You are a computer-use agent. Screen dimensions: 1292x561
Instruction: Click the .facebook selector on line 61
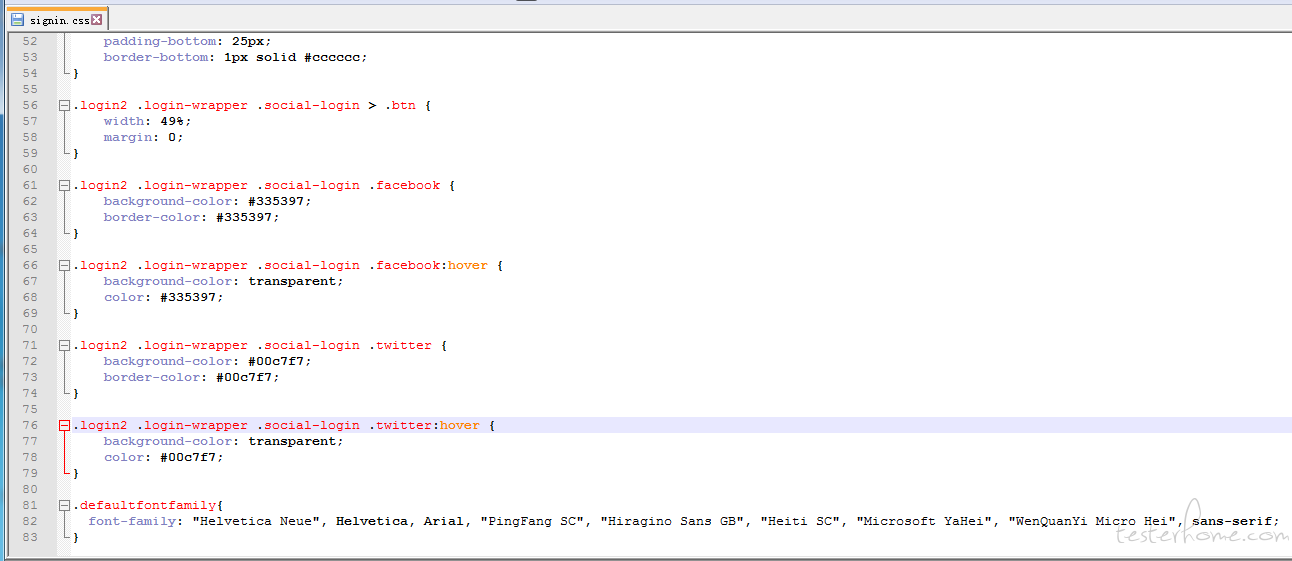pos(404,185)
